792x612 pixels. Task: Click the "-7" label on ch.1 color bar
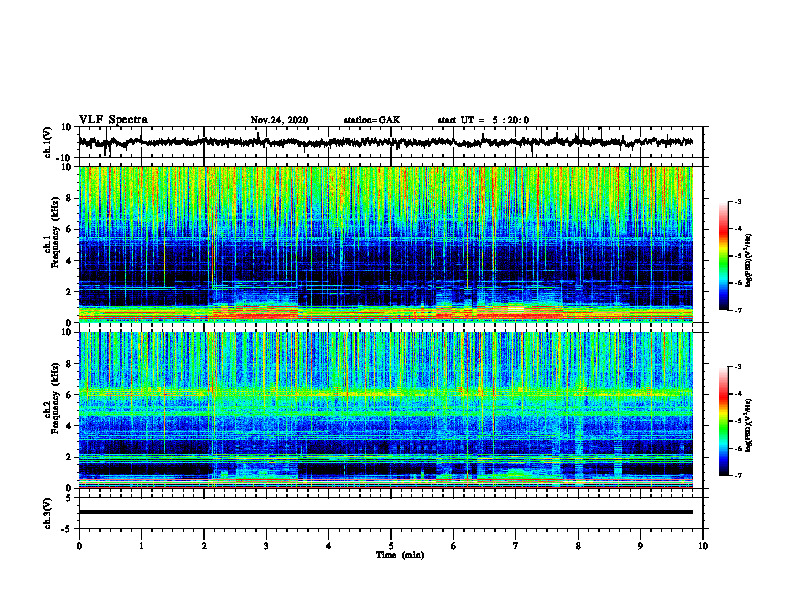click(x=737, y=310)
